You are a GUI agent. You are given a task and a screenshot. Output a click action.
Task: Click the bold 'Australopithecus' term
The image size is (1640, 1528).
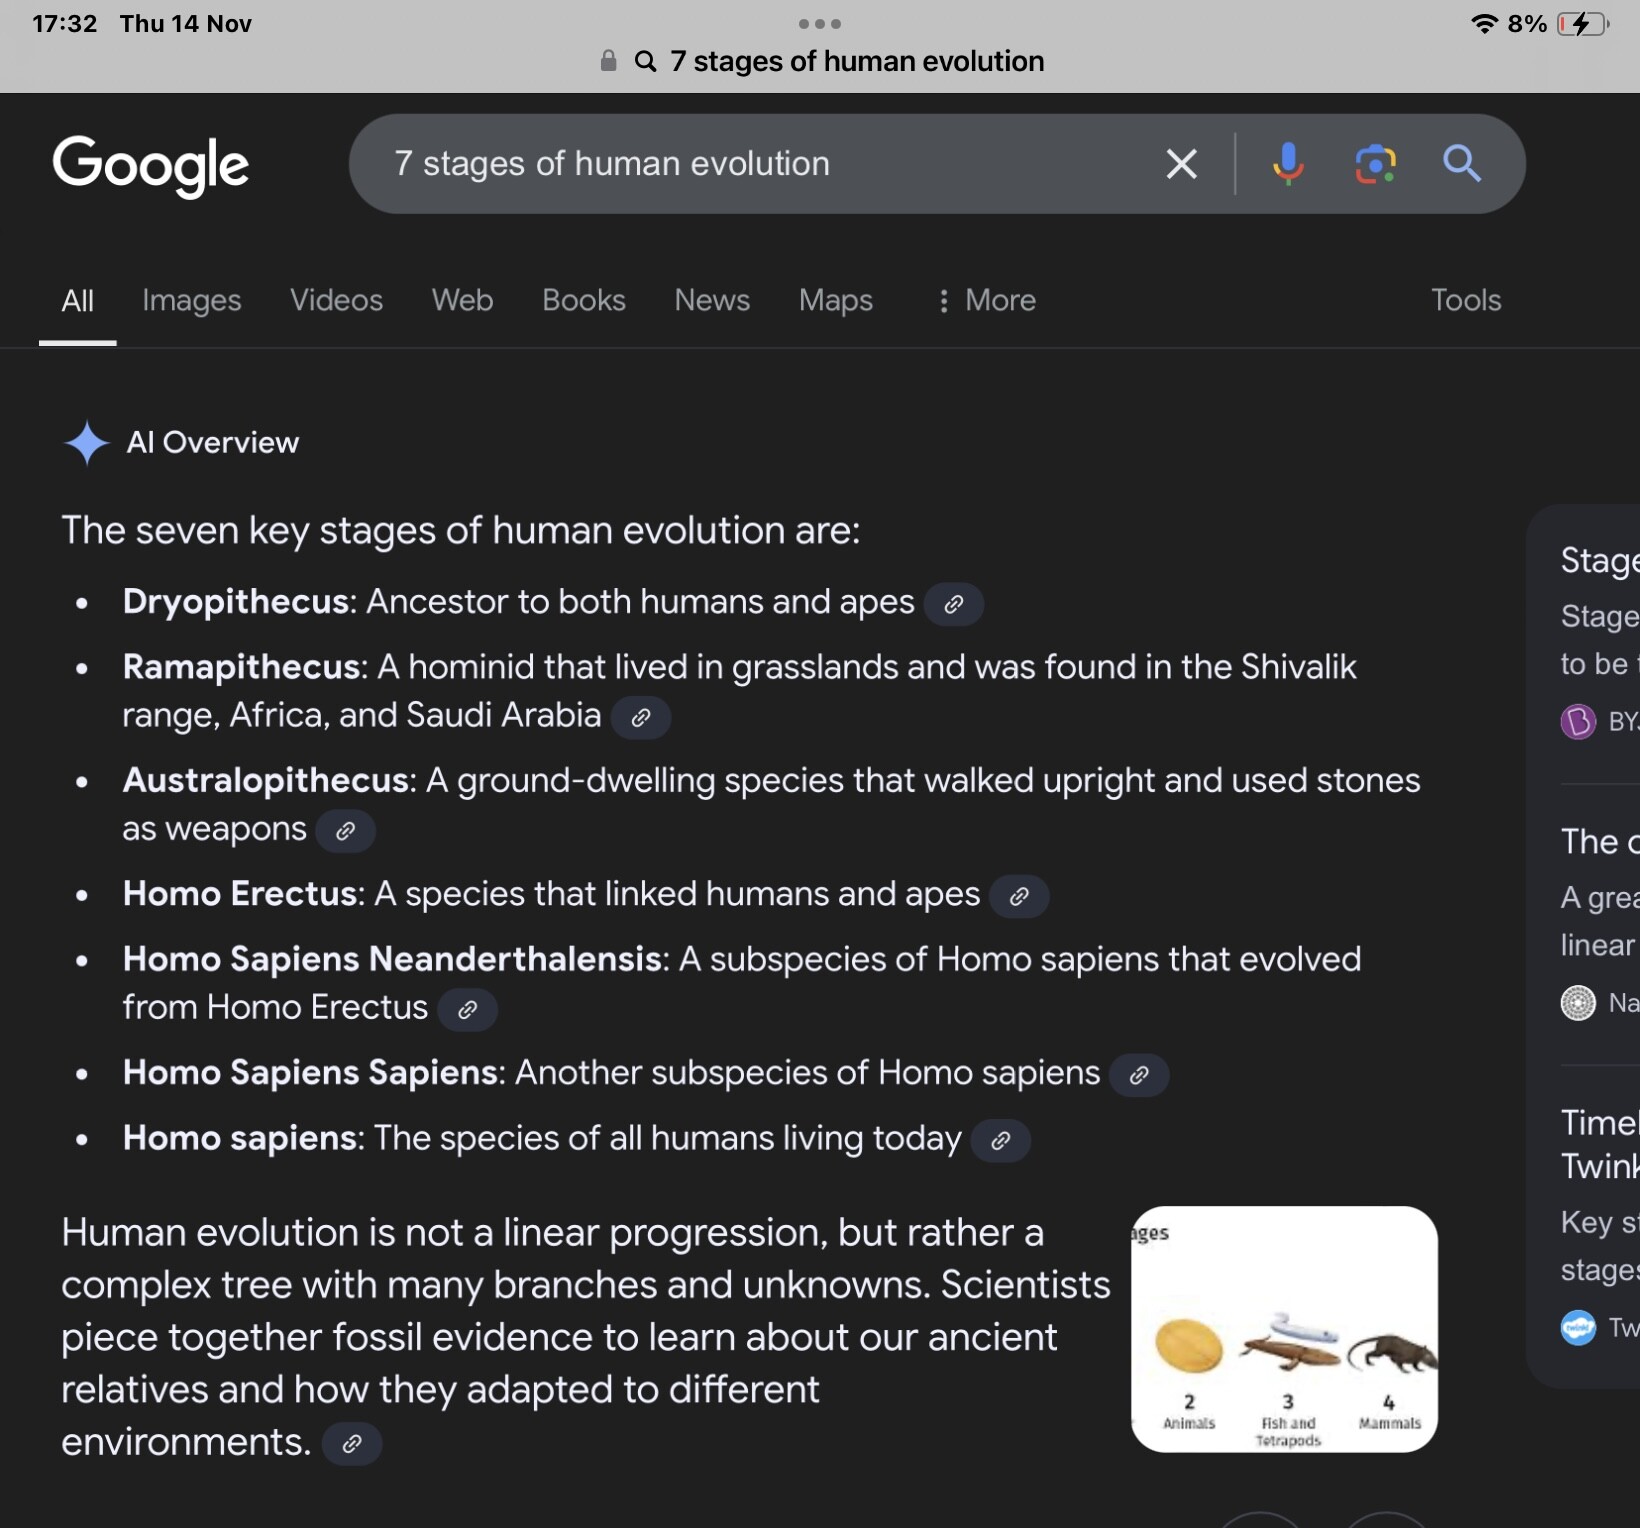tap(265, 780)
